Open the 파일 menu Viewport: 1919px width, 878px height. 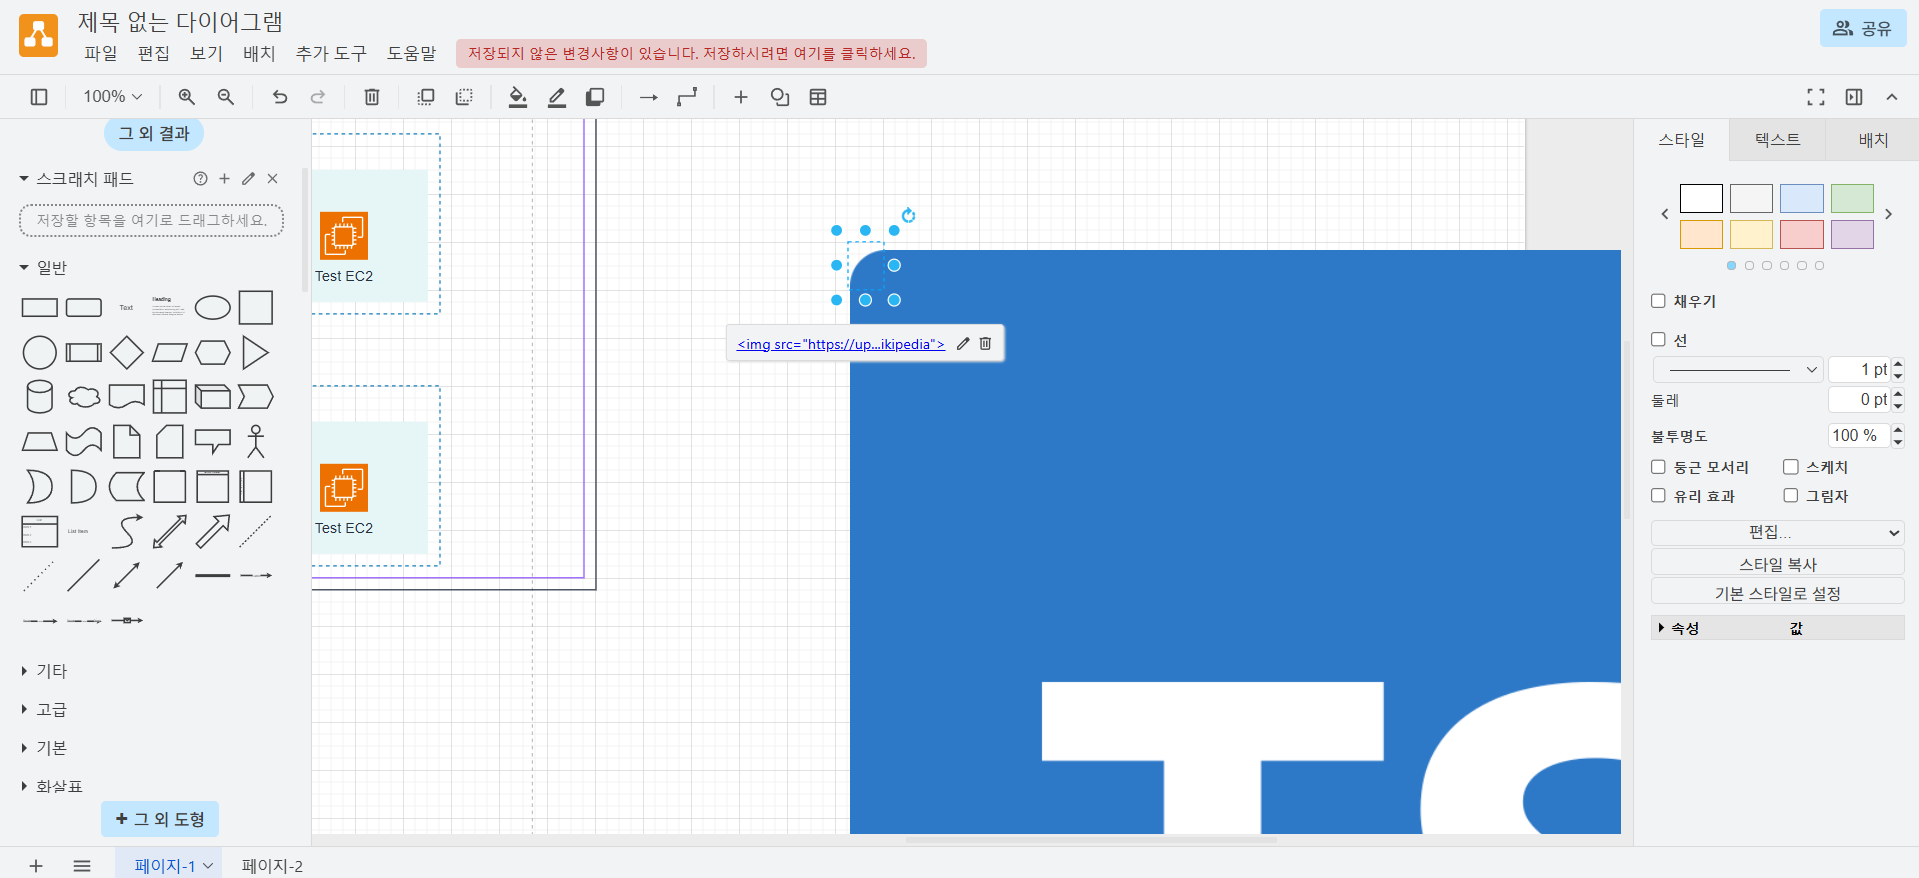(x=100, y=53)
